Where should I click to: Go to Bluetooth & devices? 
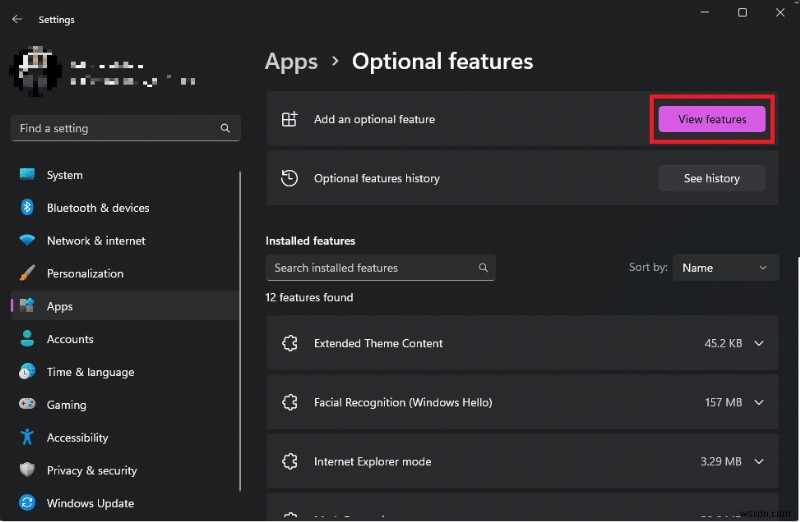(124, 207)
